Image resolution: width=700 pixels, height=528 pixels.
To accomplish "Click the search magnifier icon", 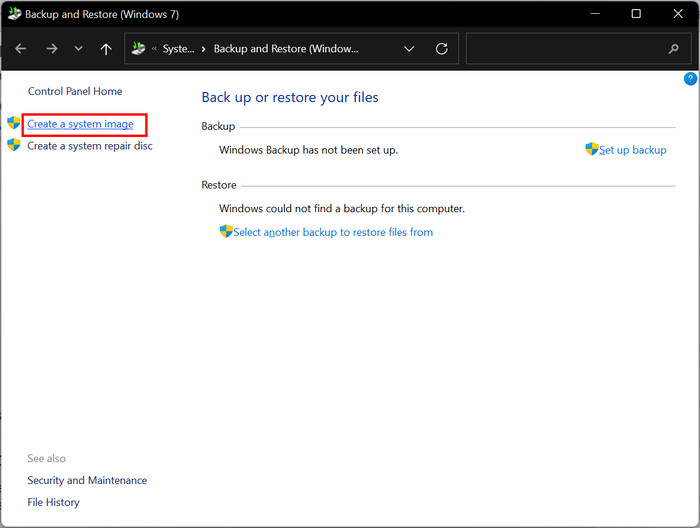I will [x=674, y=49].
